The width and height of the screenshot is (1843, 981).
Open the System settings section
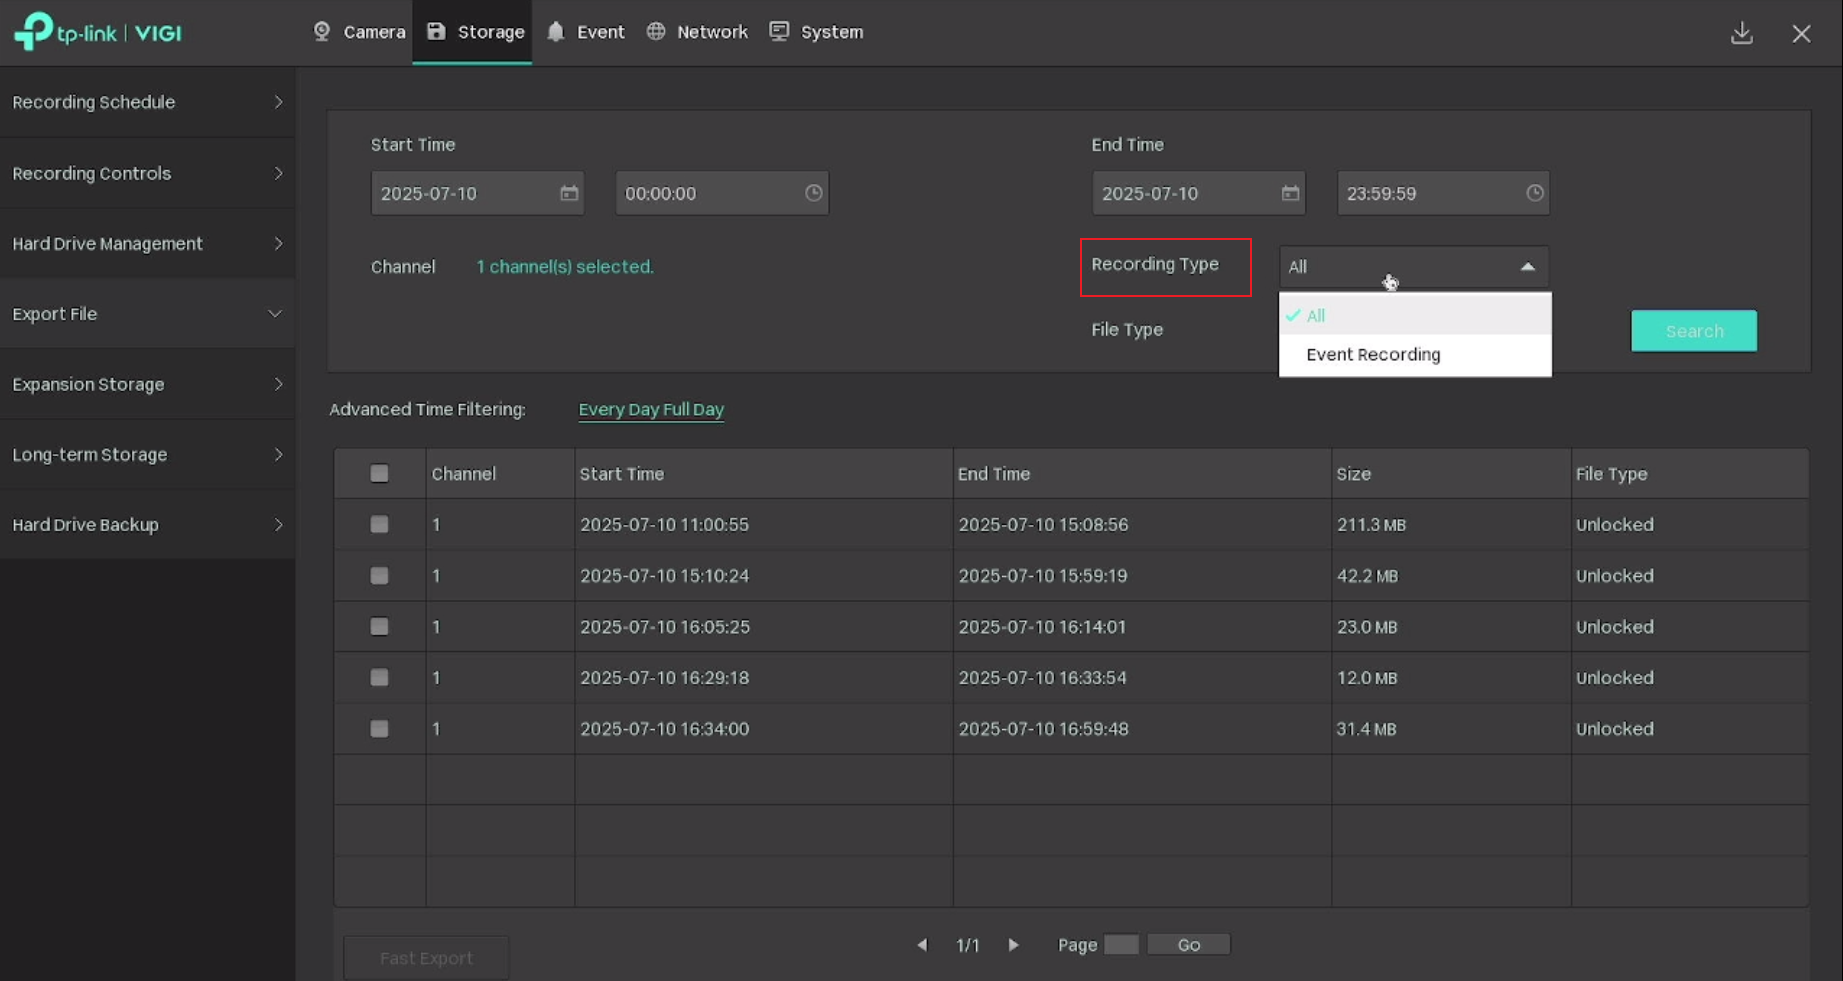pyautogui.click(x=816, y=31)
